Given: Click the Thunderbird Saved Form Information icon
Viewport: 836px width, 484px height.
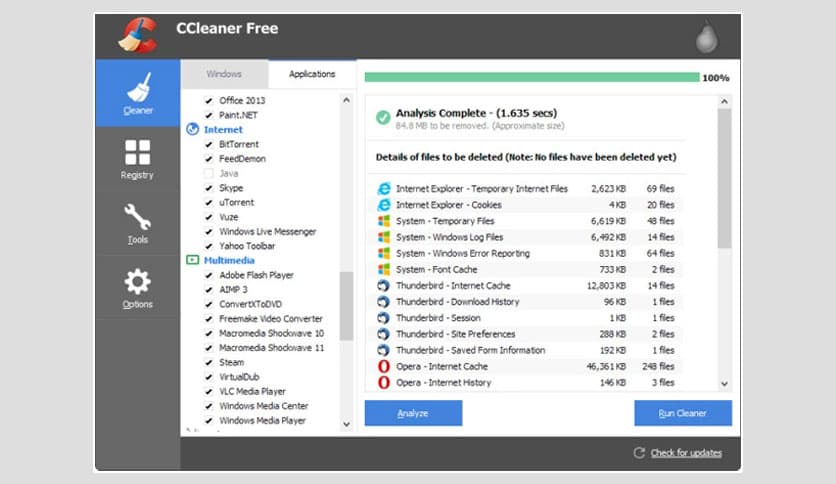Looking at the screenshot, I should pyautogui.click(x=384, y=350).
